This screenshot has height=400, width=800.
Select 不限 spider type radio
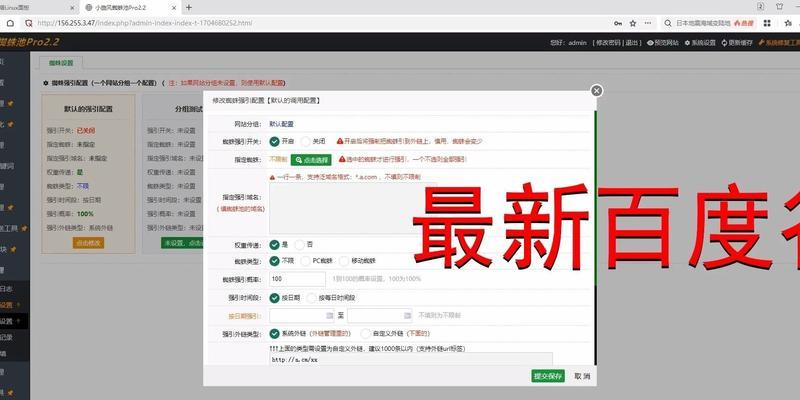pyautogui.click(x=274, y=261)
